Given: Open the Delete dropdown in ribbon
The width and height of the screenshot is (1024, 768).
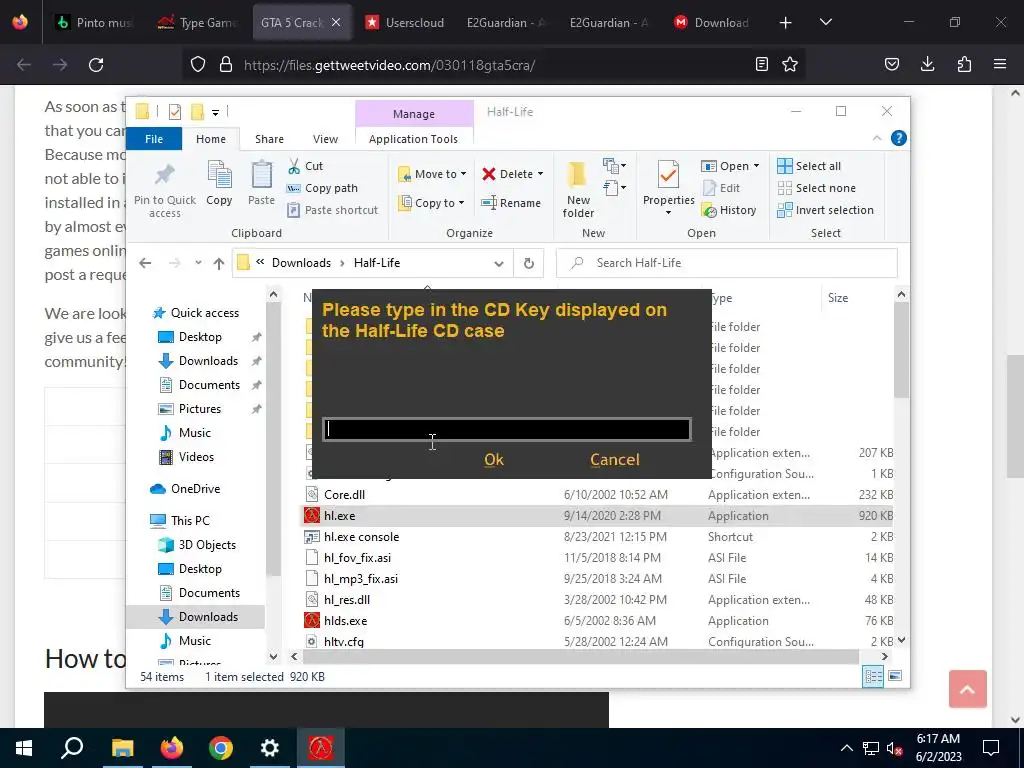Looking at the screenshot, I should coord(513,174).
